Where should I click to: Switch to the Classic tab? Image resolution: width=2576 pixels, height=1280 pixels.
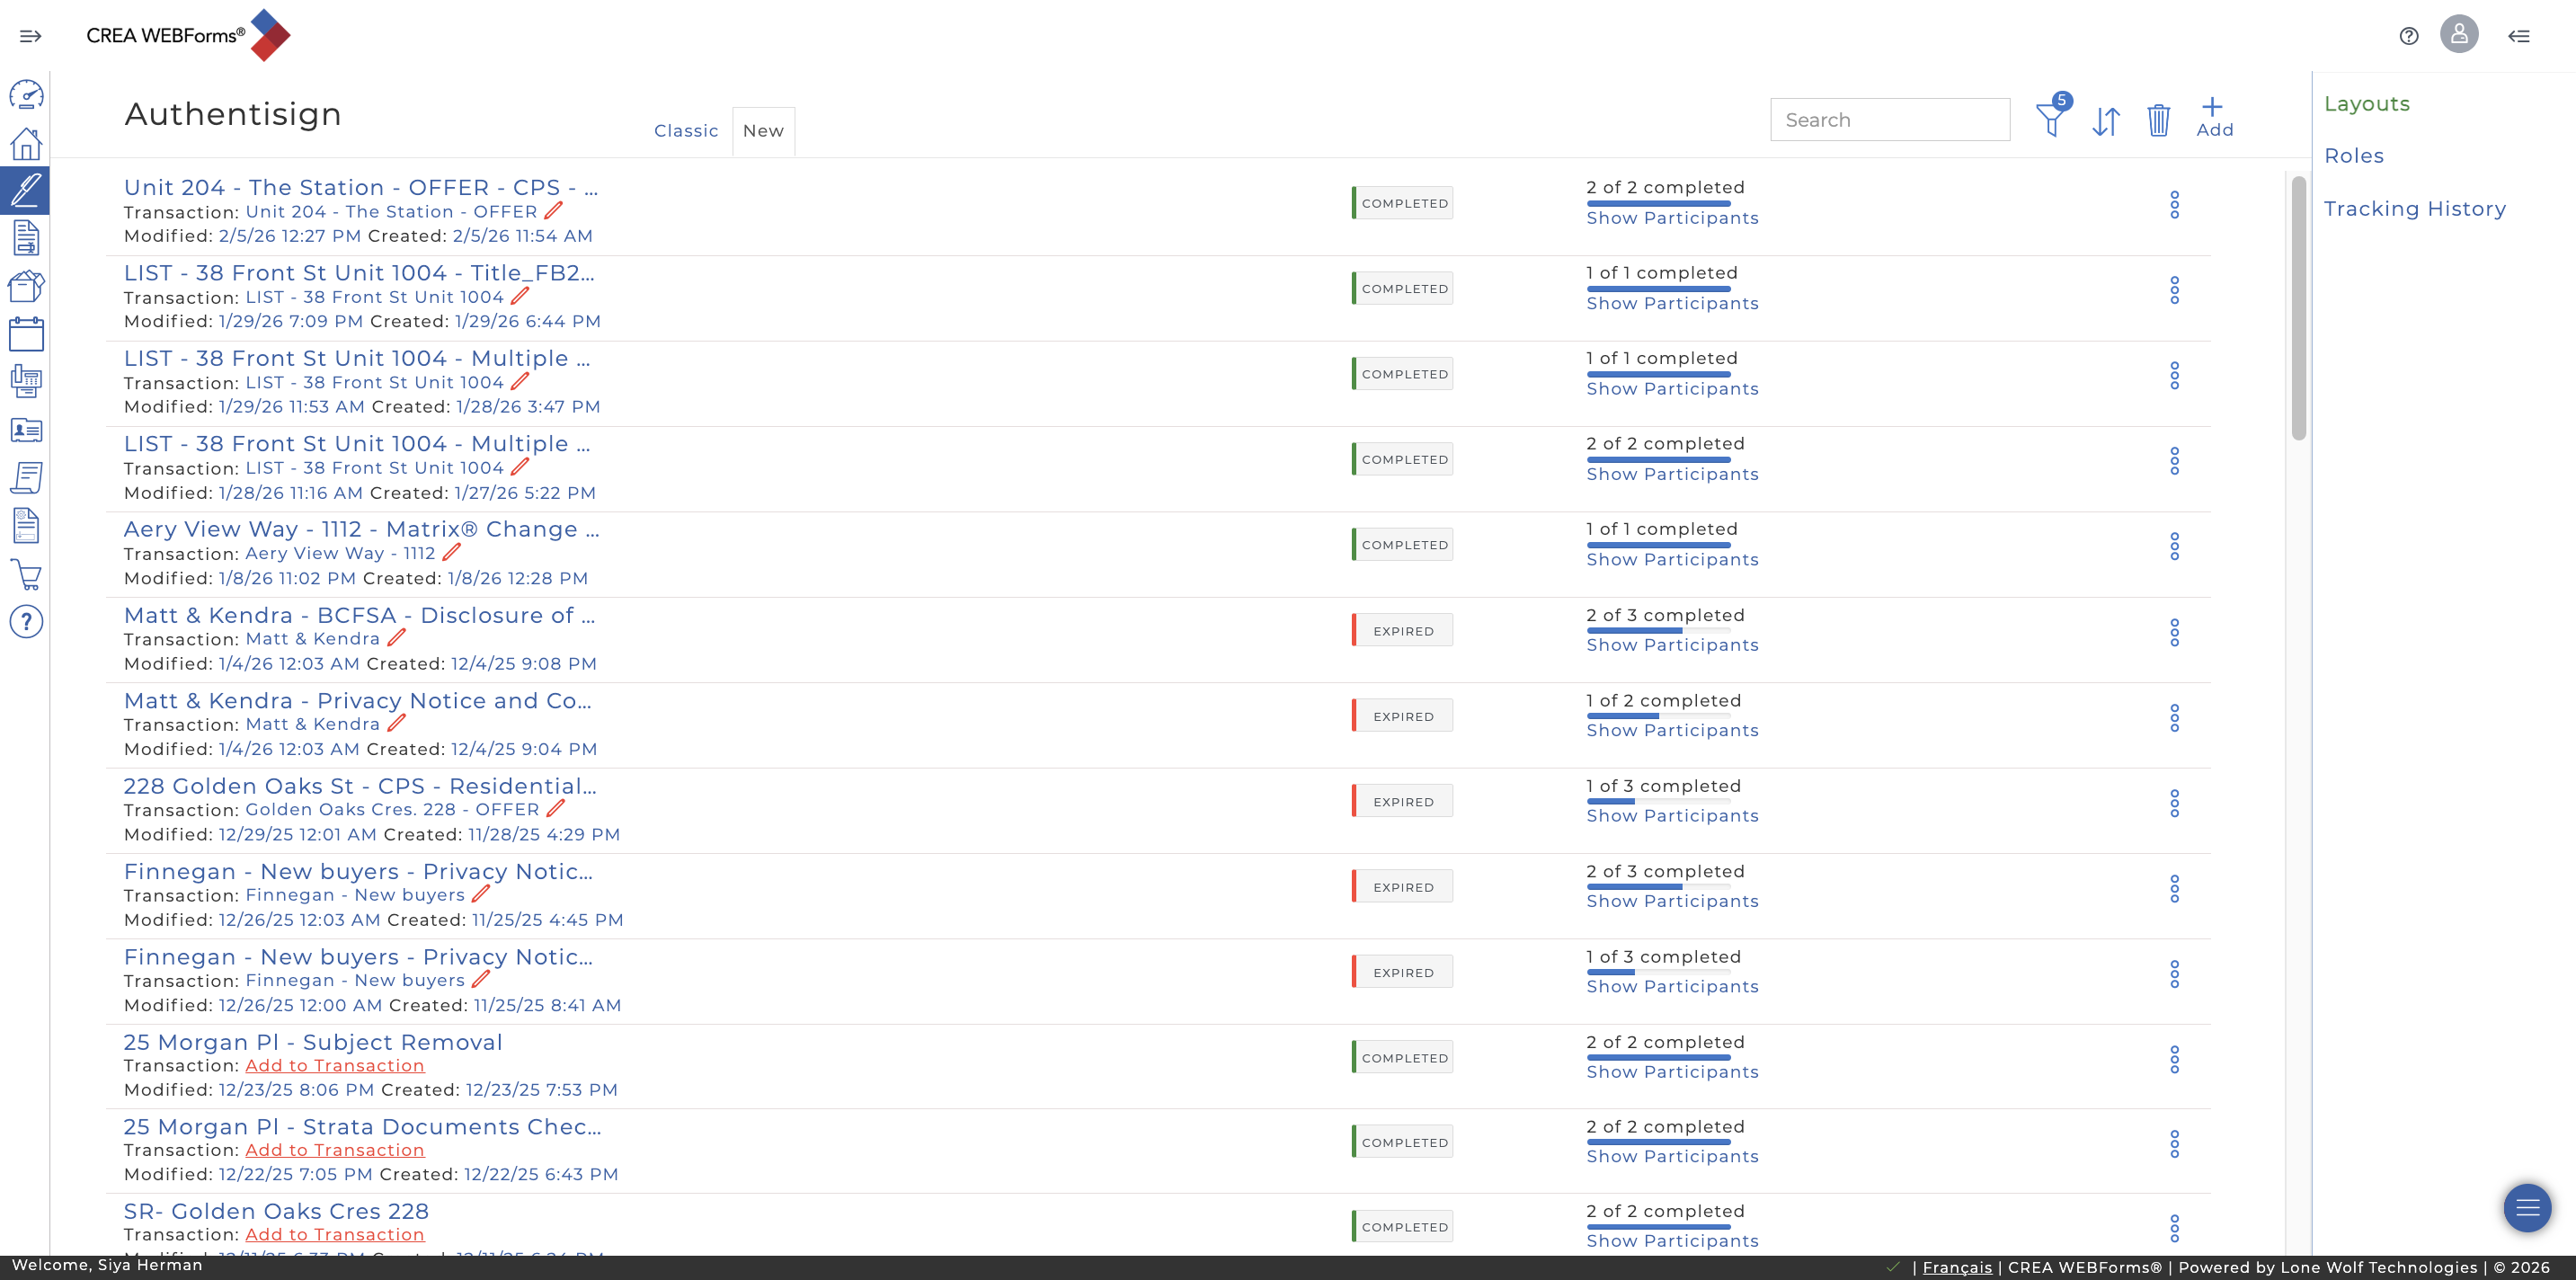(686, 131)
